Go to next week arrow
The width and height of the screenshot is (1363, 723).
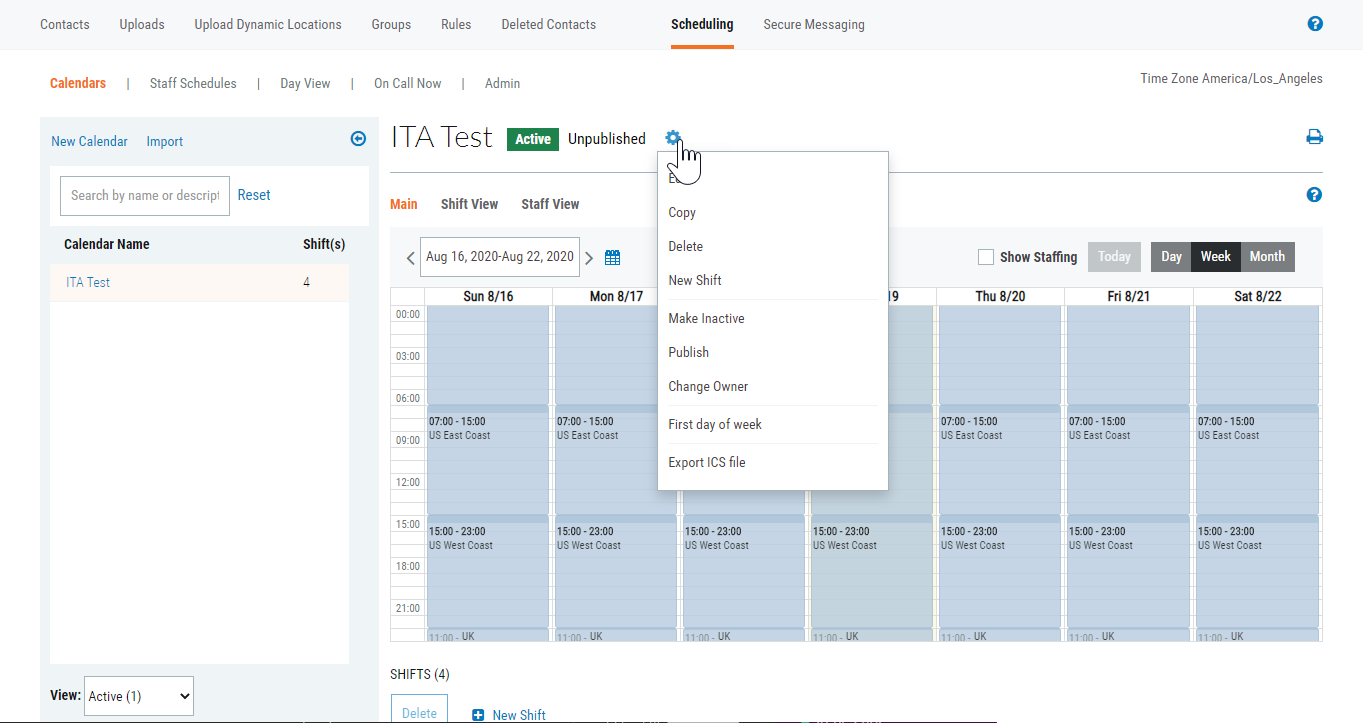click(x=589, y=258)
